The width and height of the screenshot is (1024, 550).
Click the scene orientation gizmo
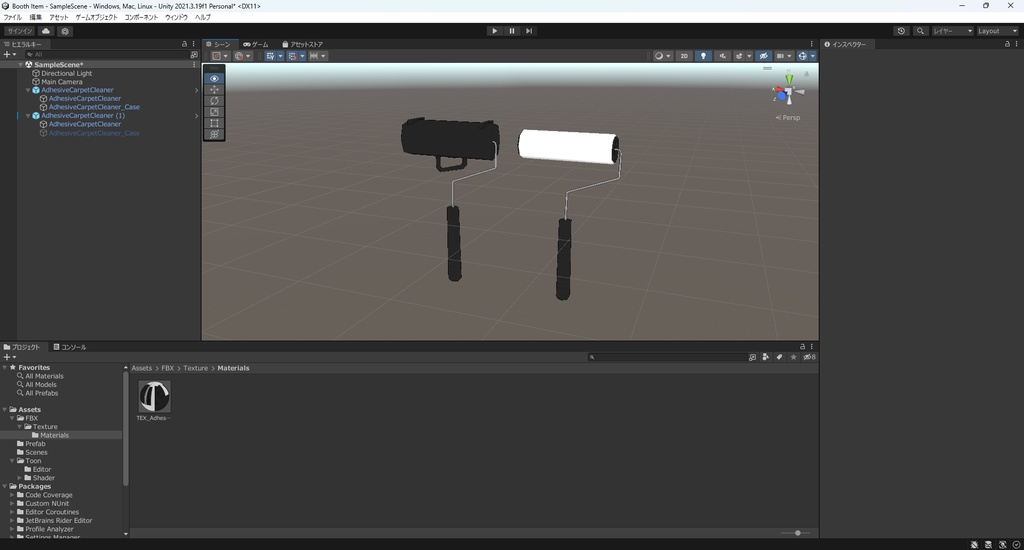788,93
